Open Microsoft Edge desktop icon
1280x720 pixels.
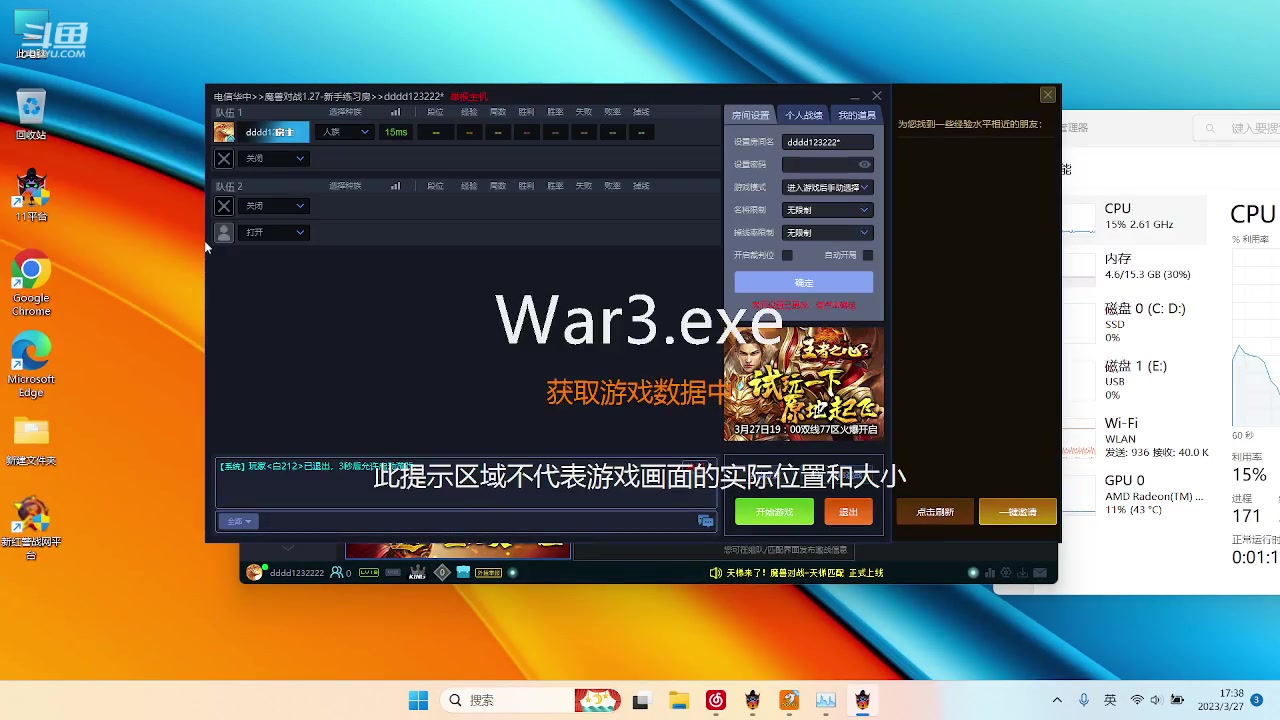pos(31,365)
